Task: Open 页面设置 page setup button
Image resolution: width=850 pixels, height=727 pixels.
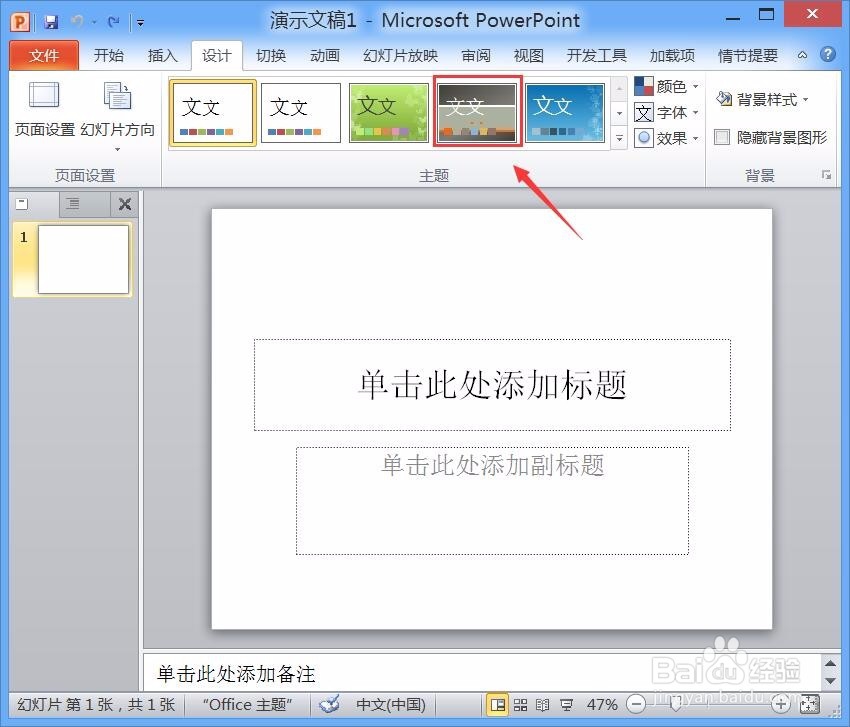Action: pyautogui.click(x=44, y=108)
